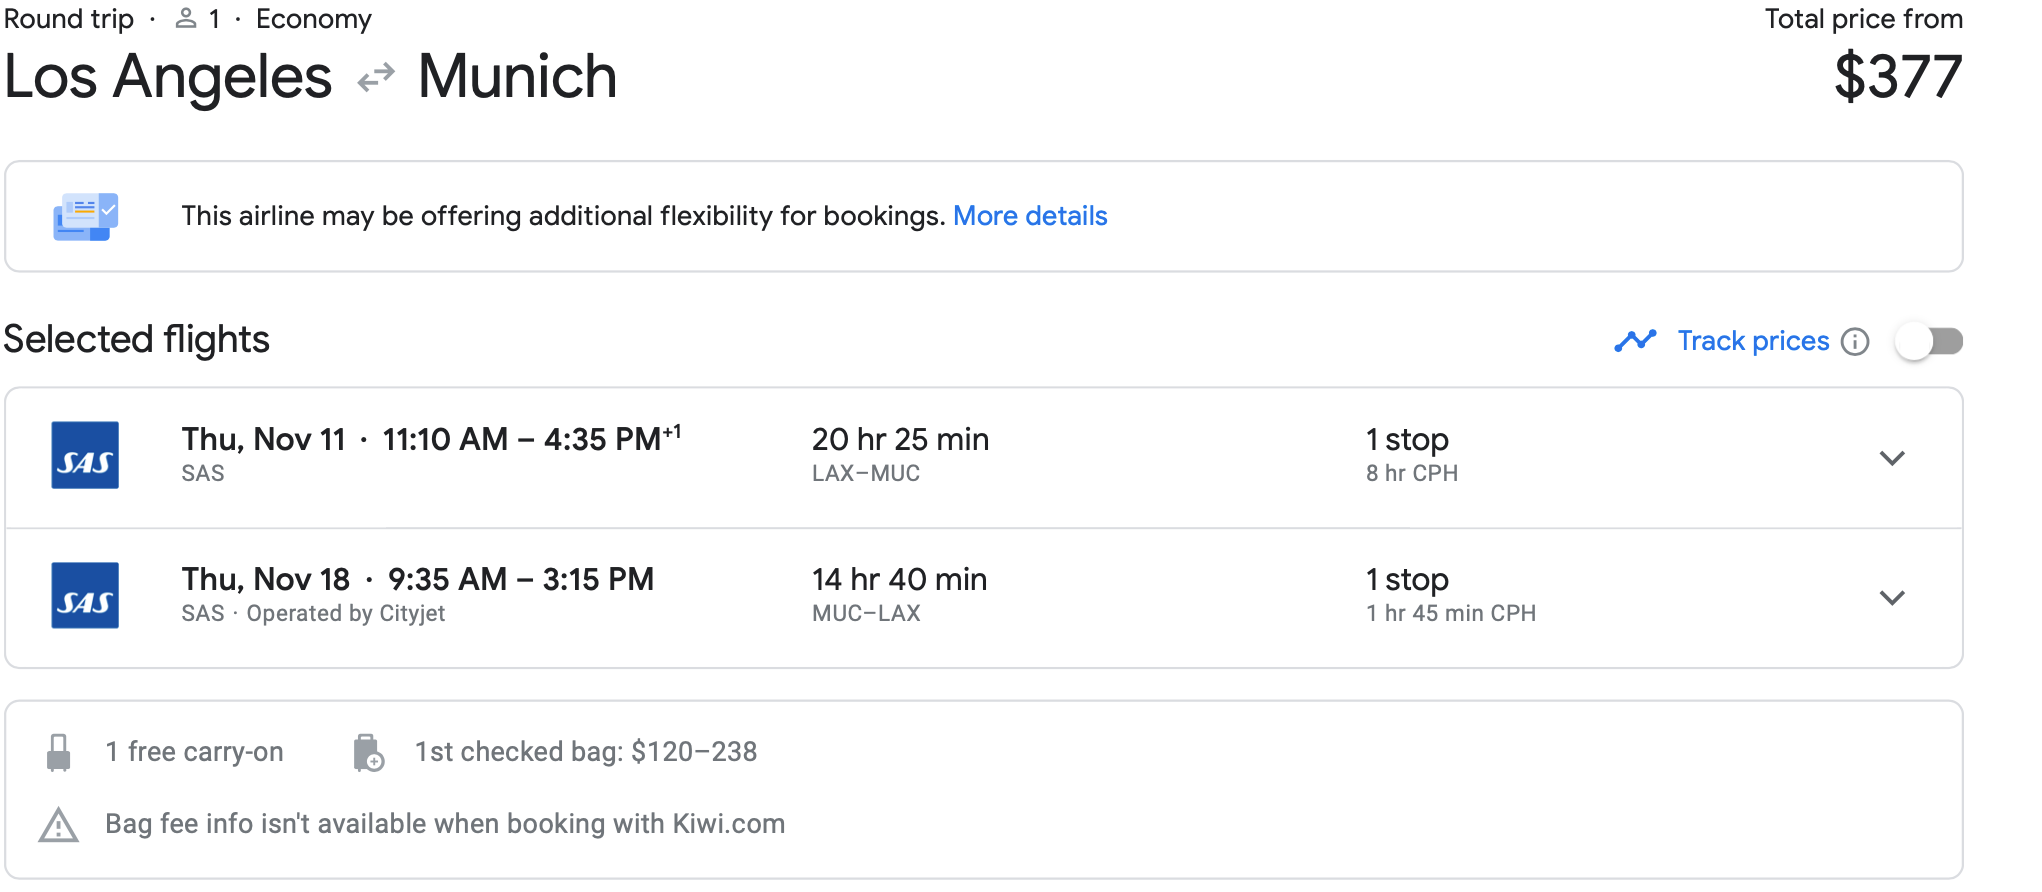Click the 8 hr CPH layover text

(1411, 474)
